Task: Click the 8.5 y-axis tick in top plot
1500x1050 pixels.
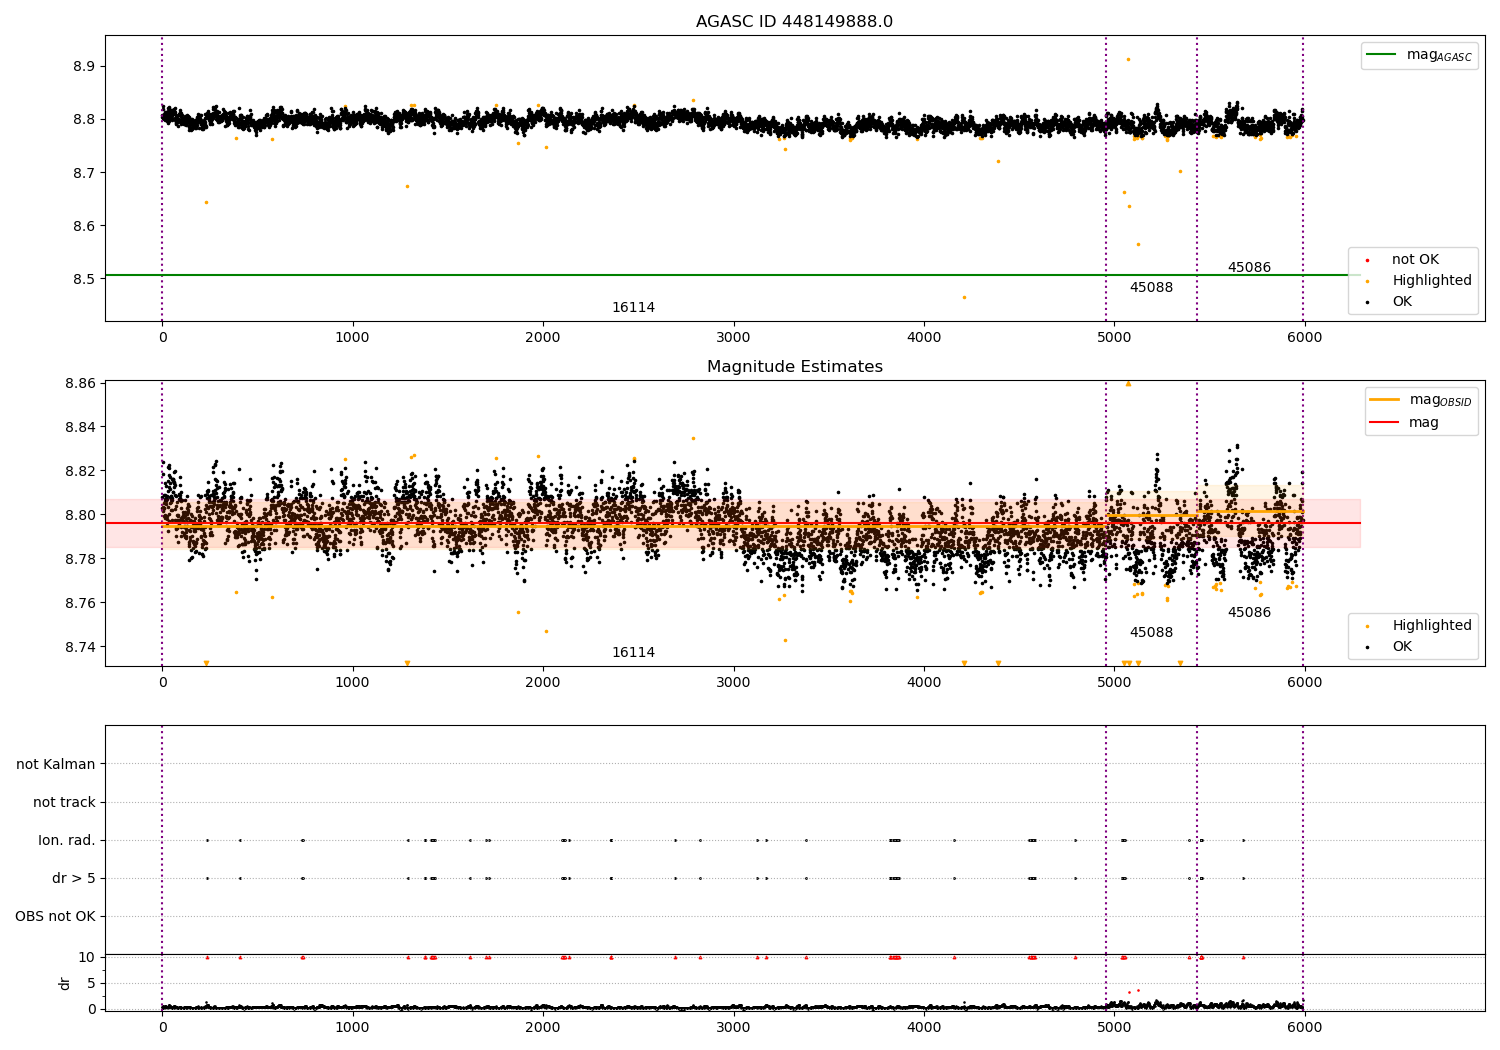Action: click(x=84, y=280)
